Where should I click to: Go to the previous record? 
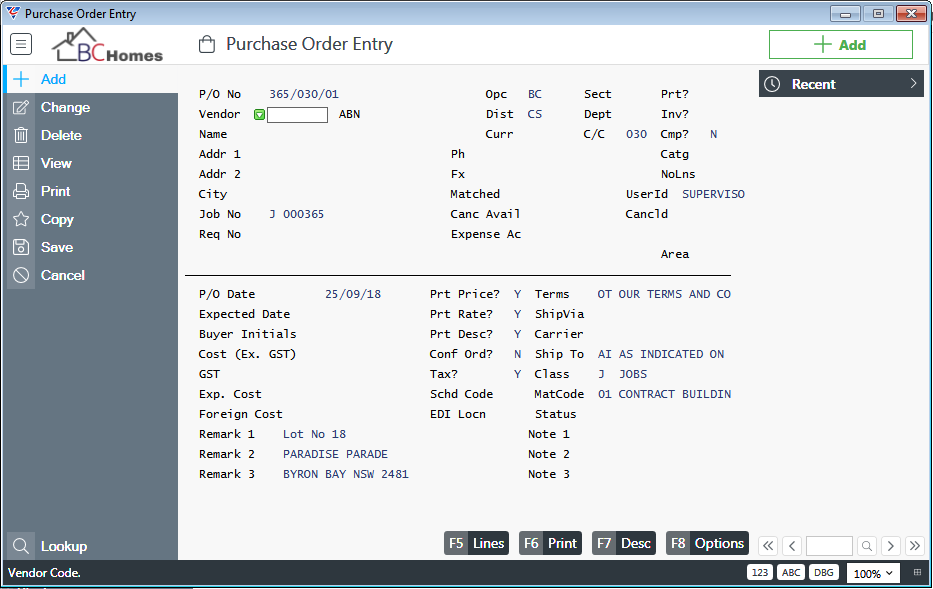click(x=792, y=546)
